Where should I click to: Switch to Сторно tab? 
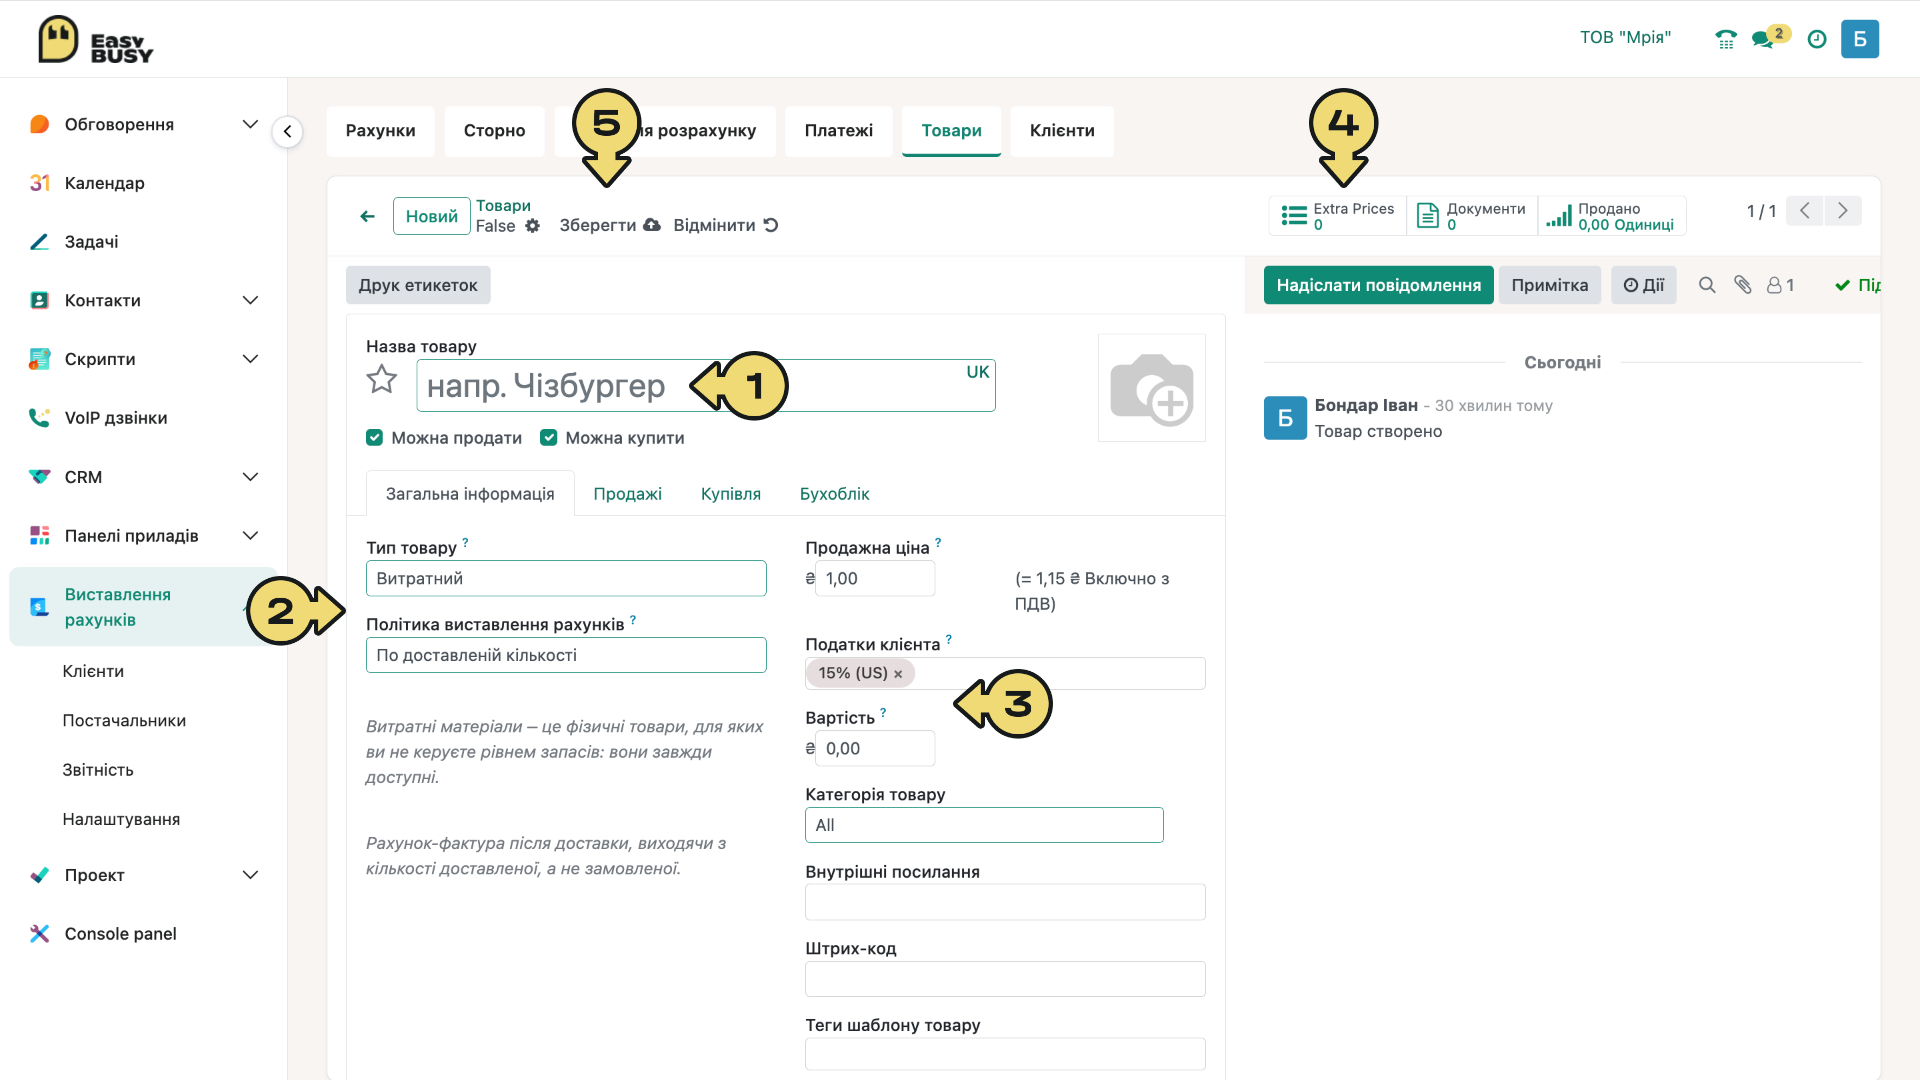(x=494, y=131)
